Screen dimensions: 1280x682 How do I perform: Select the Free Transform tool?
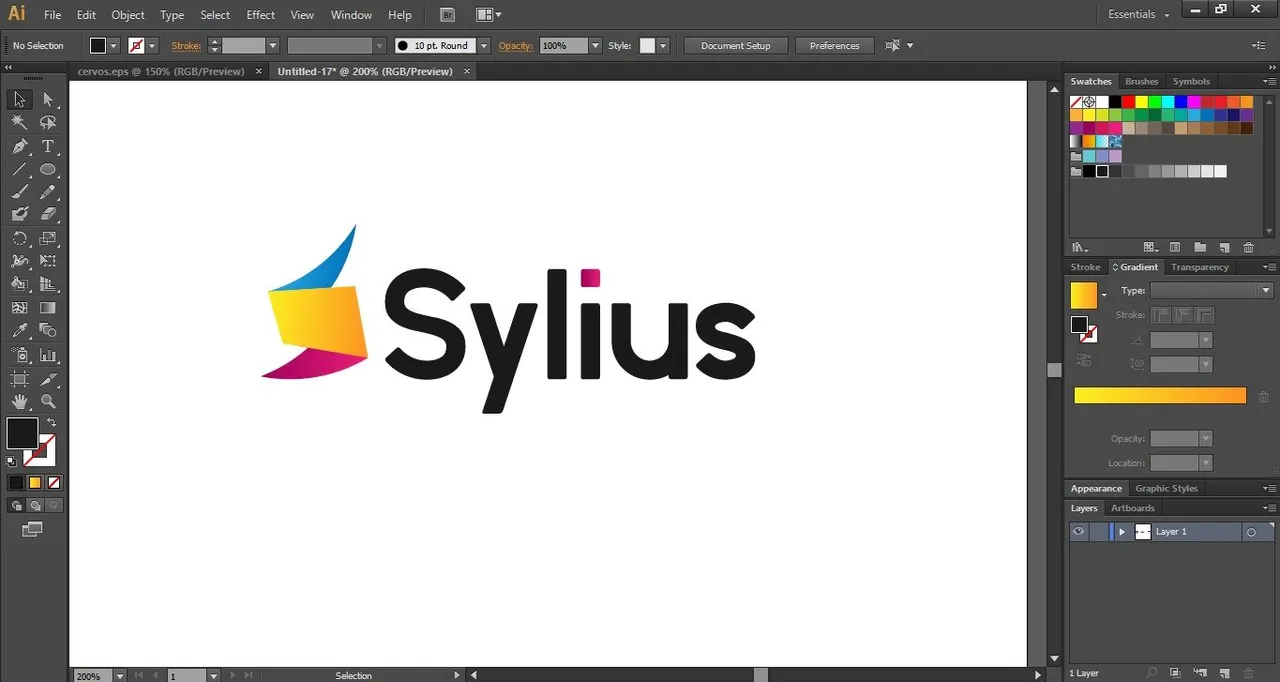tap(48, 261)
